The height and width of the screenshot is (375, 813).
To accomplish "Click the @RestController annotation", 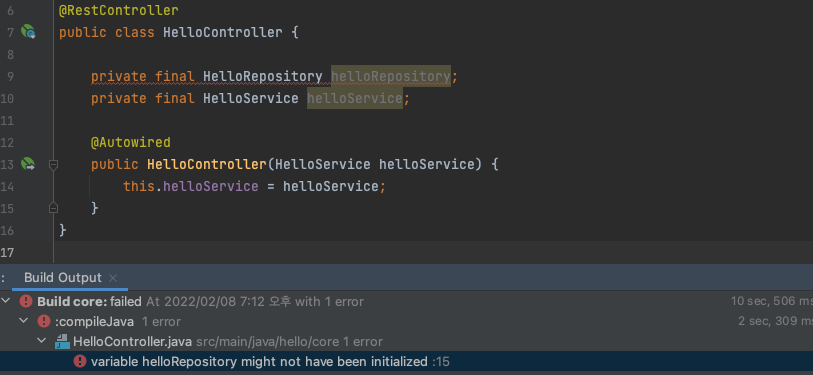I will pos(119,10).
